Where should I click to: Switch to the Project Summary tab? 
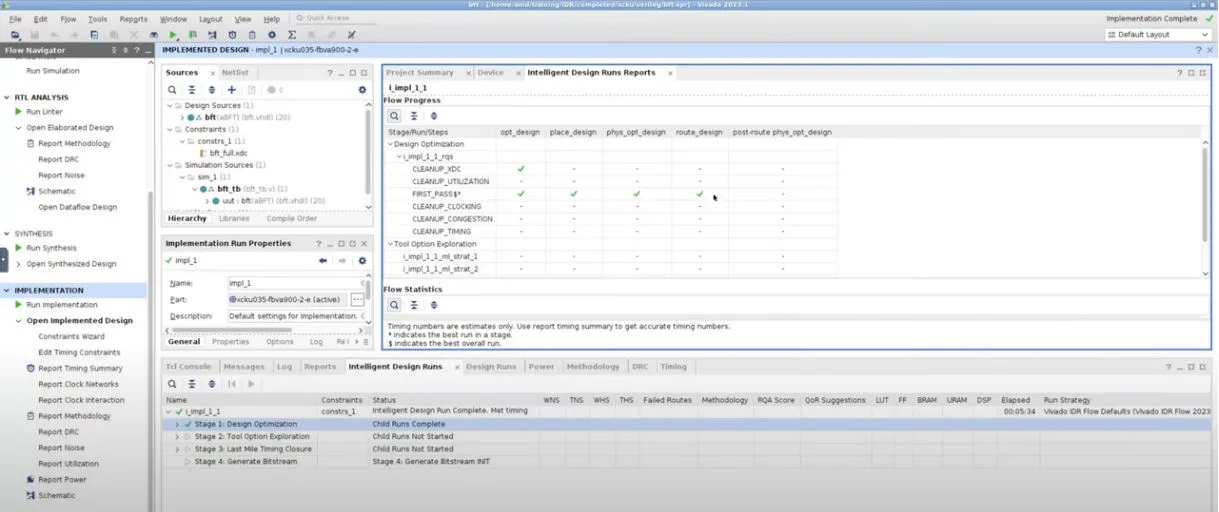click(419, 73)
